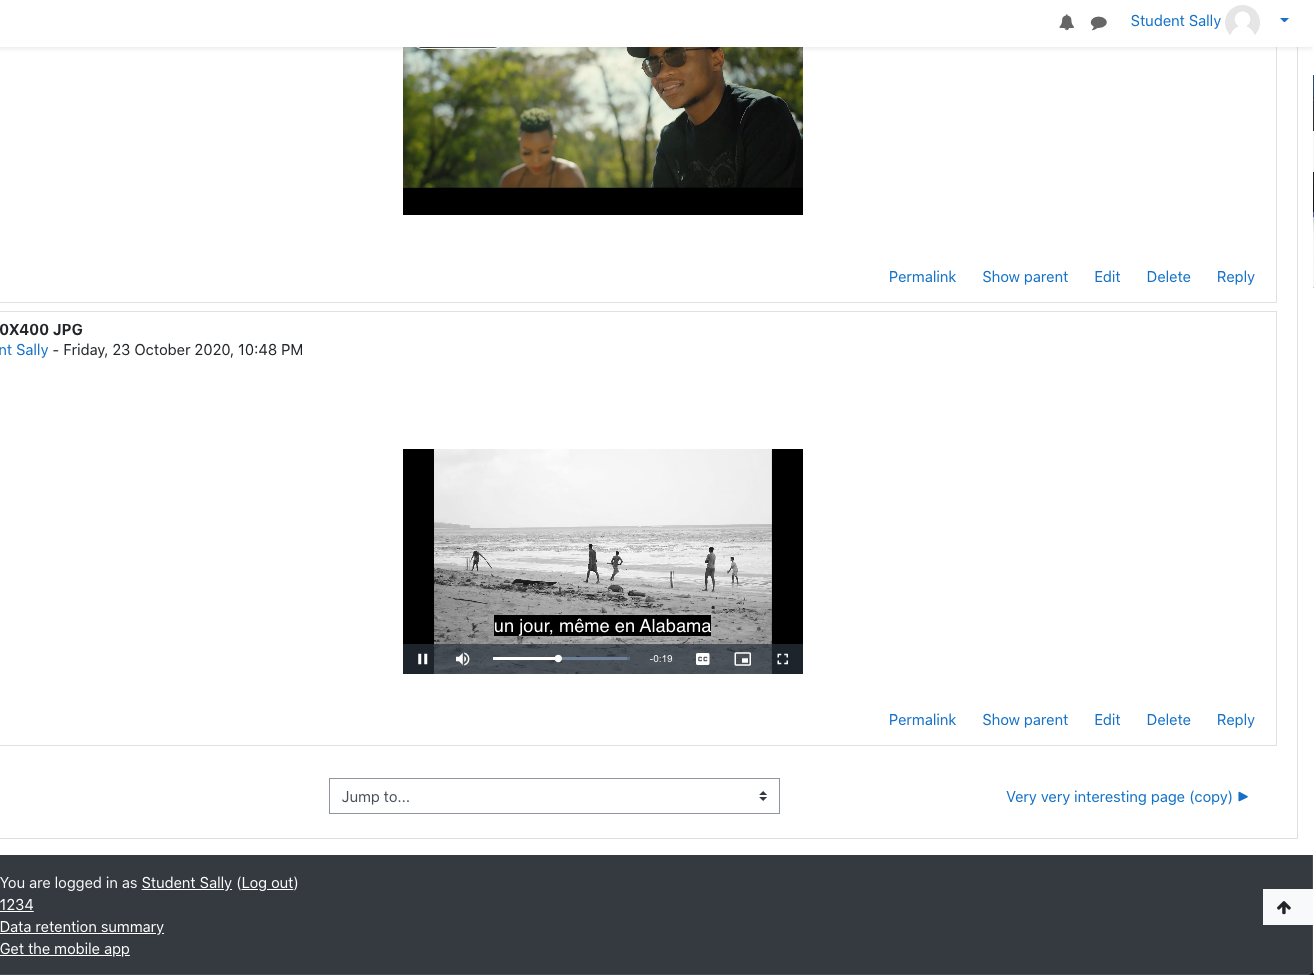
Task: Edit the first post
Action: [1107, 277]
